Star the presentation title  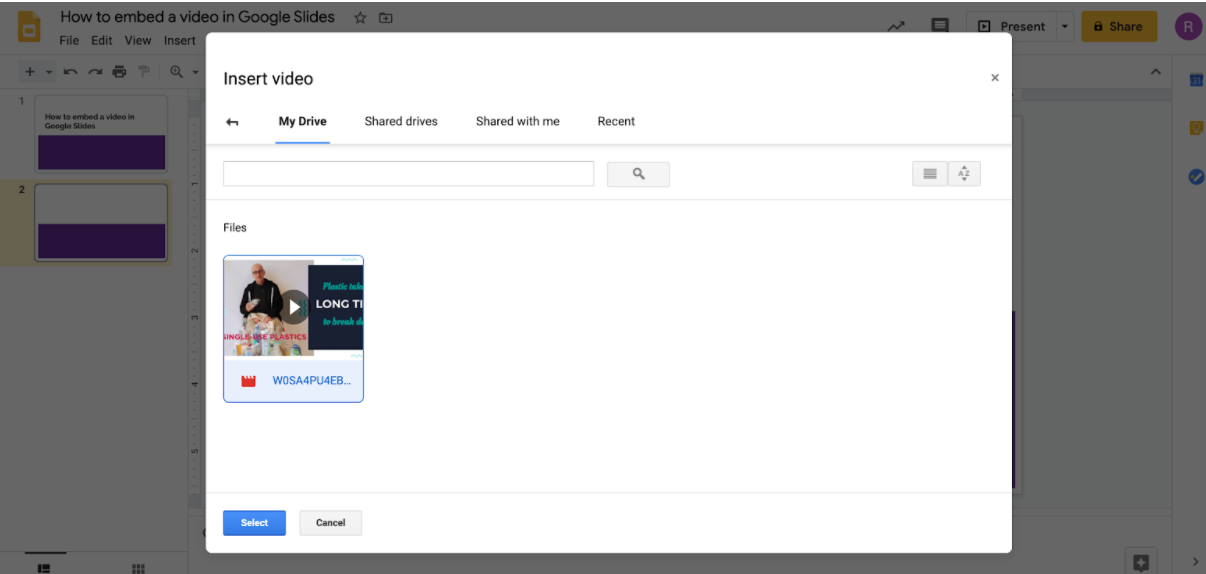[x=360, y=18]
